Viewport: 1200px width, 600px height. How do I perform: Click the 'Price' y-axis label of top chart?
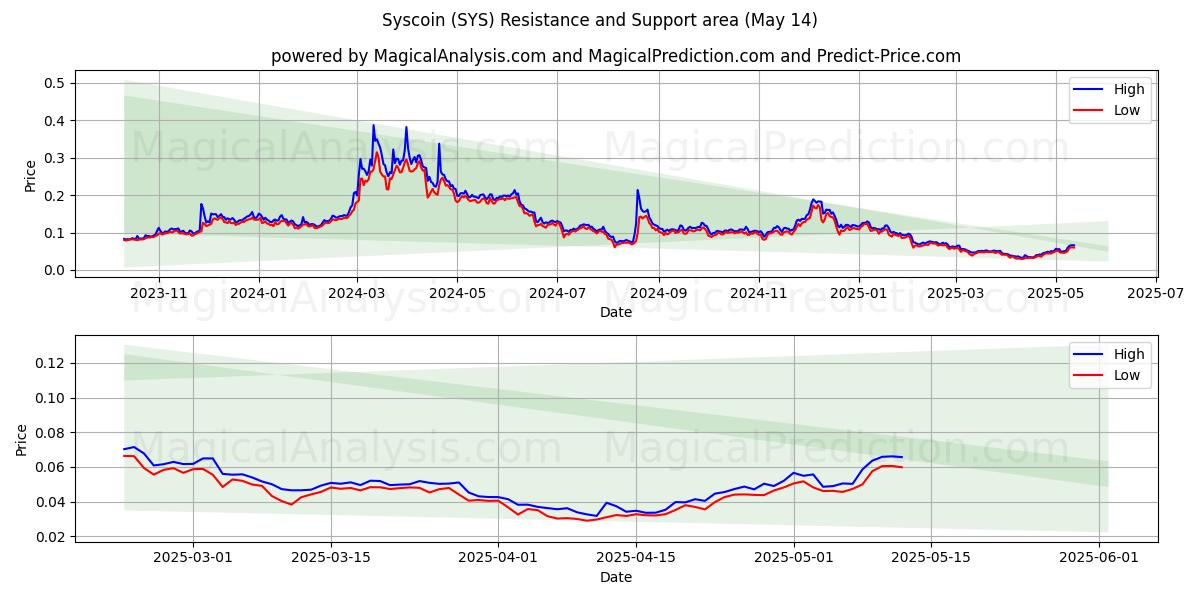tap(30, 175)
